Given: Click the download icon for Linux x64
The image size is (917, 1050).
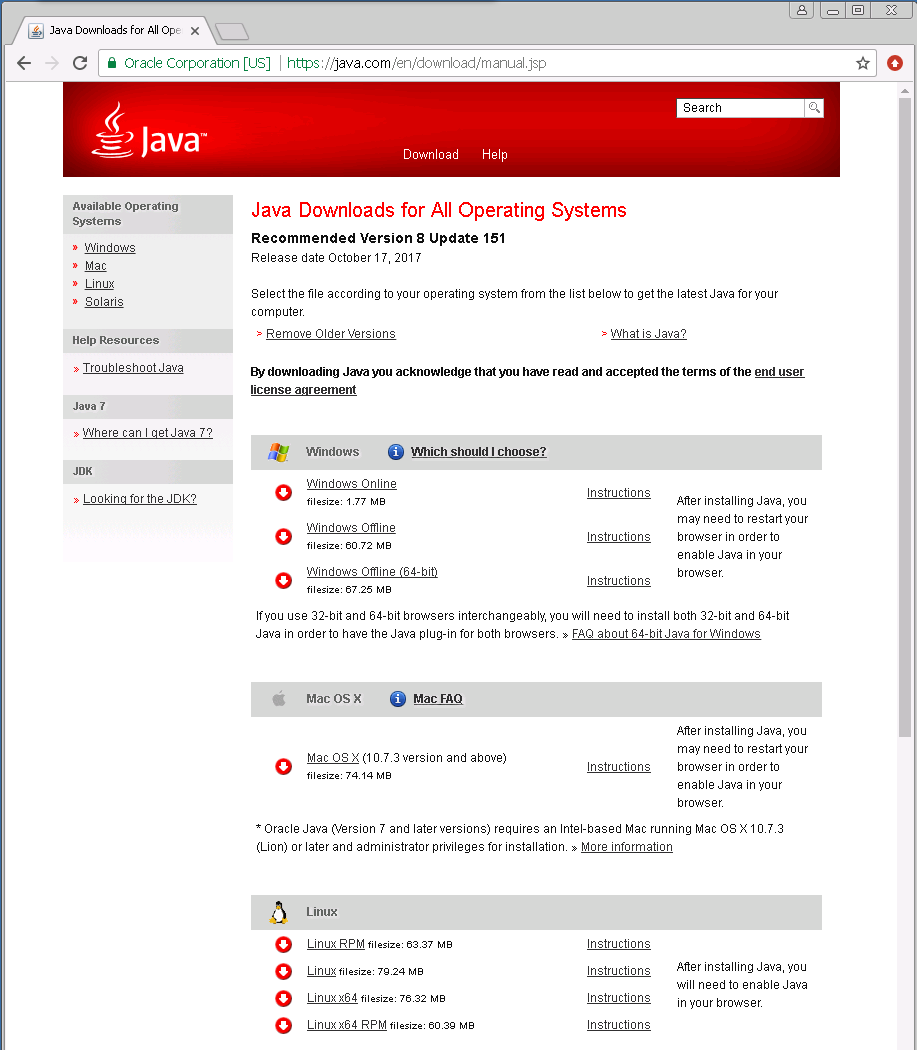Looking at the screenshot, I should [283, 998].
